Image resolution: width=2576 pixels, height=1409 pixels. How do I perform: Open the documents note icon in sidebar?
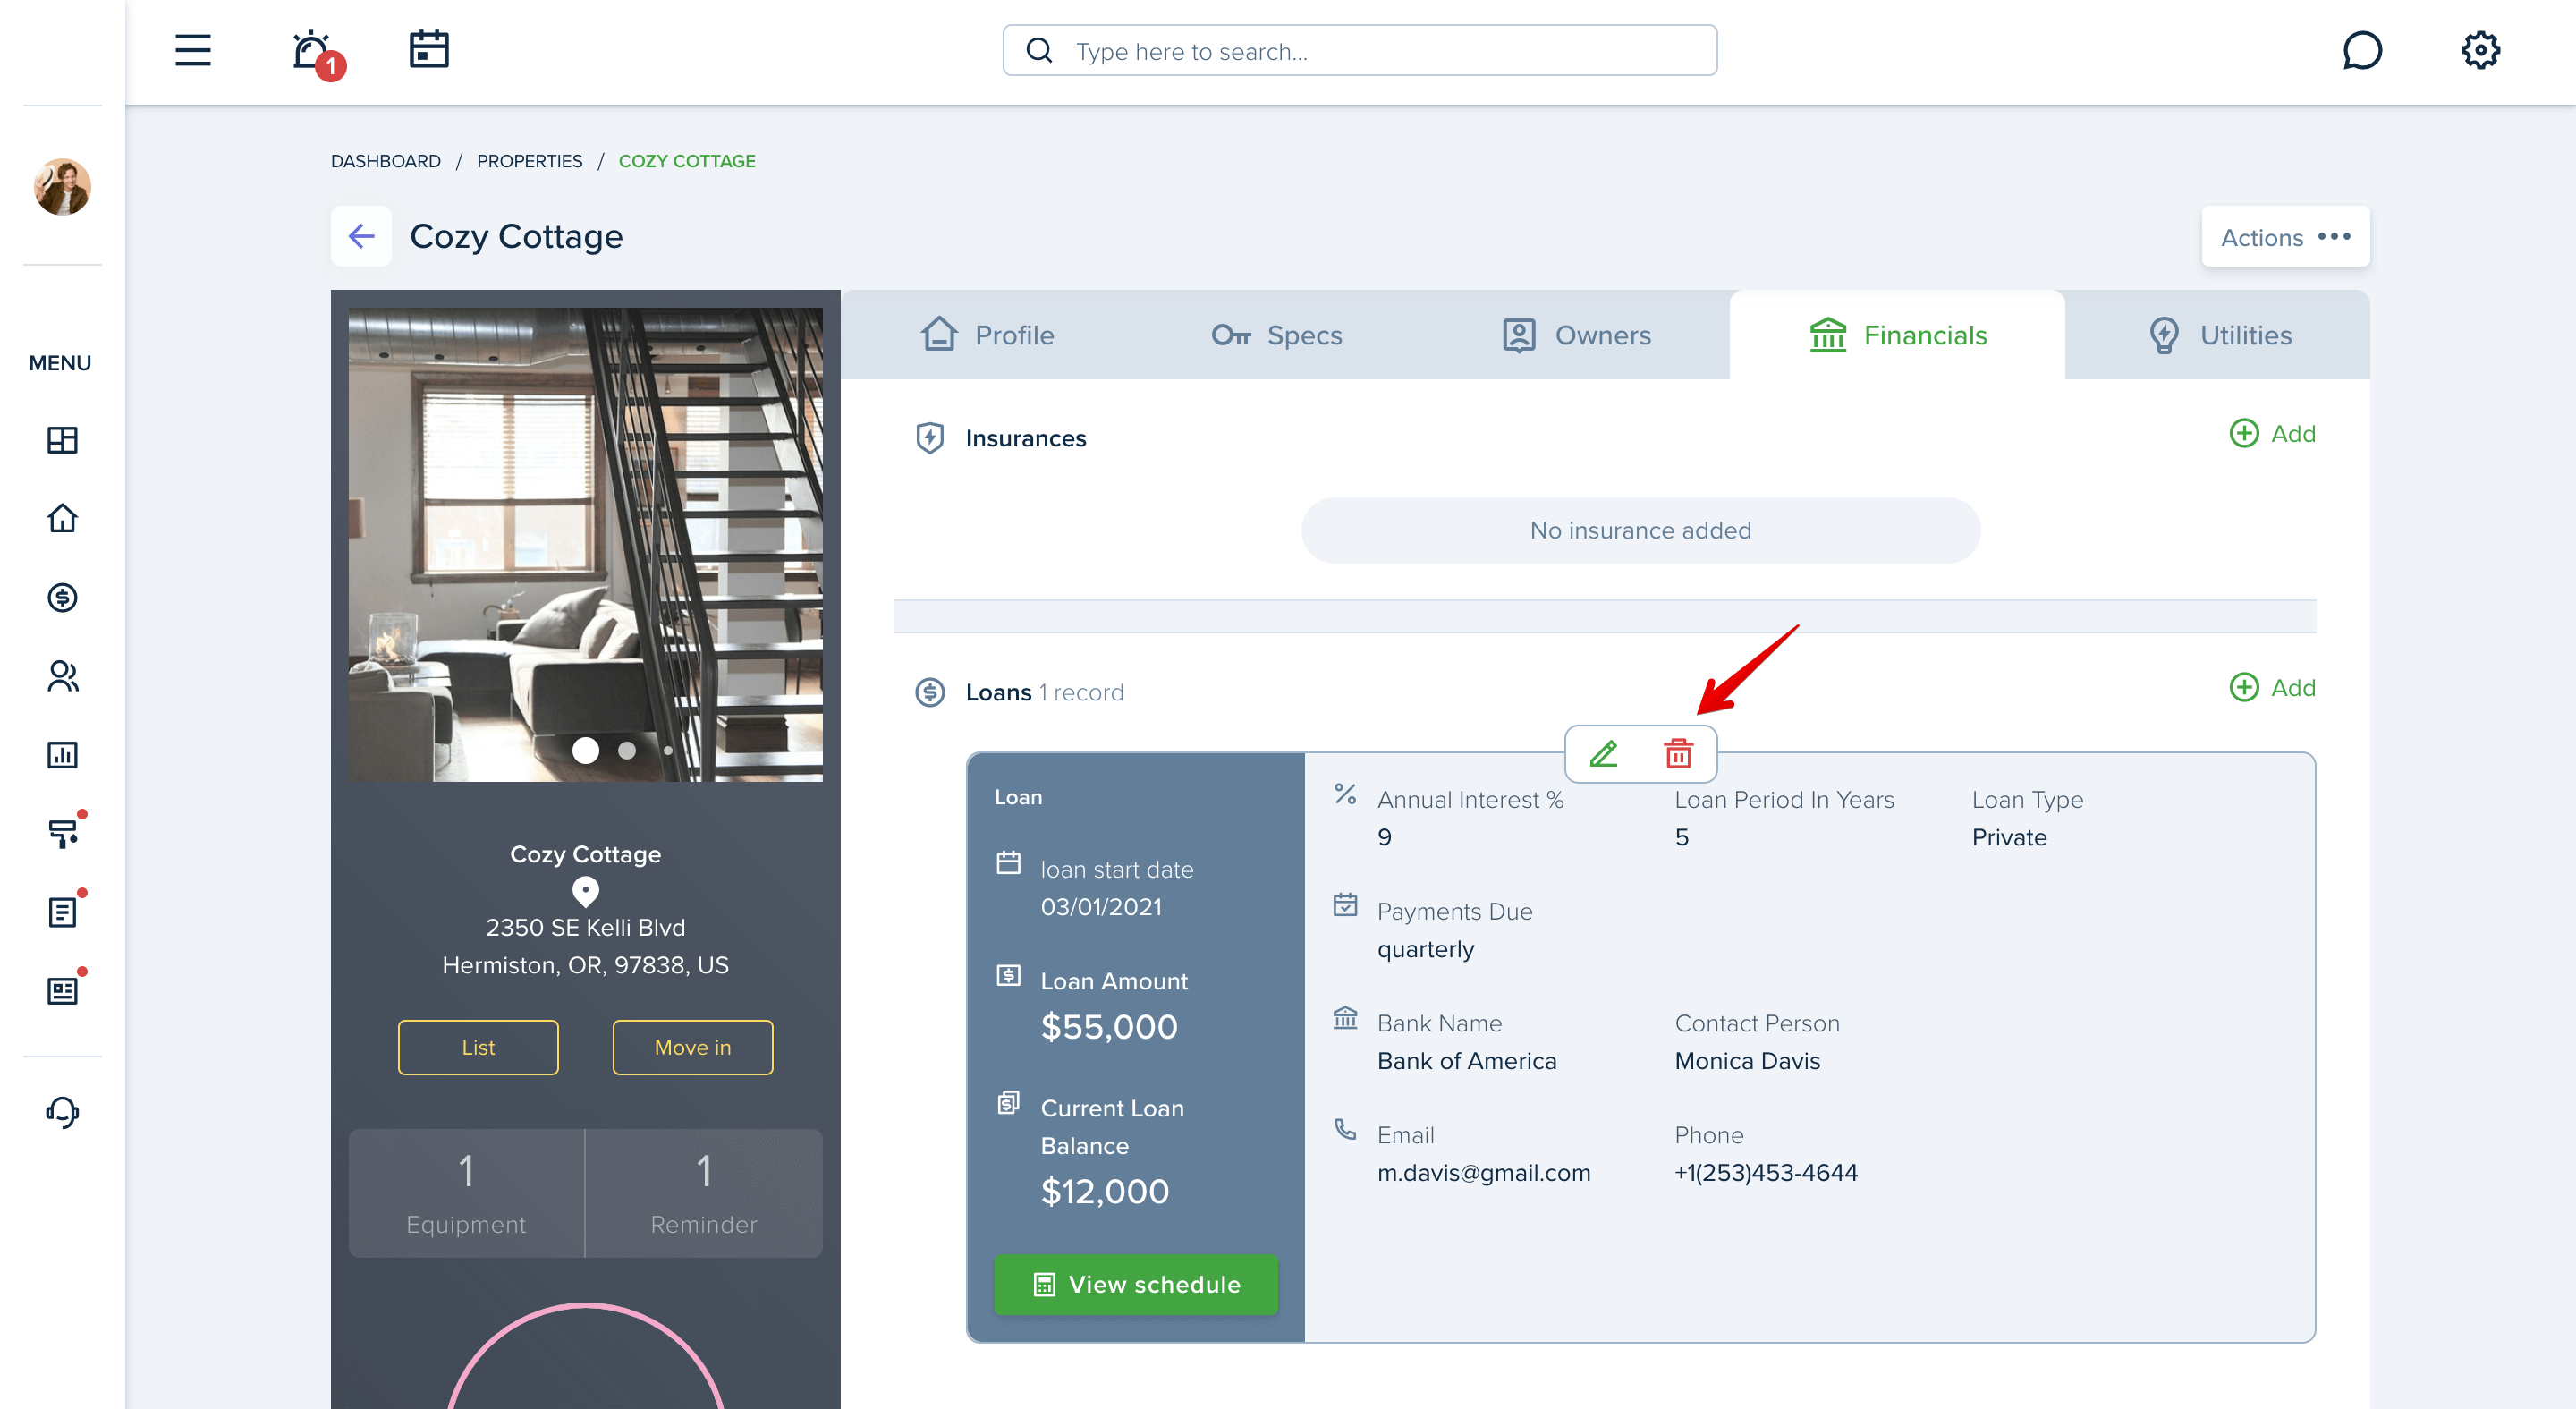(x=62, y=912)
